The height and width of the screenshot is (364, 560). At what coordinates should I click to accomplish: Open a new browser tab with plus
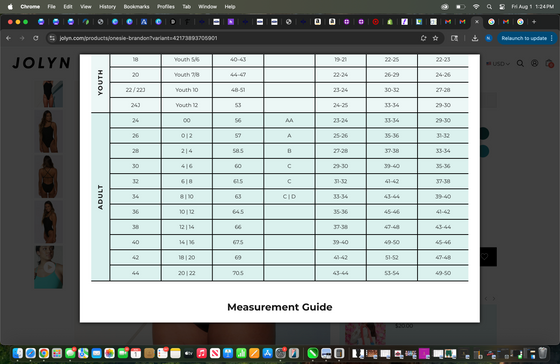[534, 22]
